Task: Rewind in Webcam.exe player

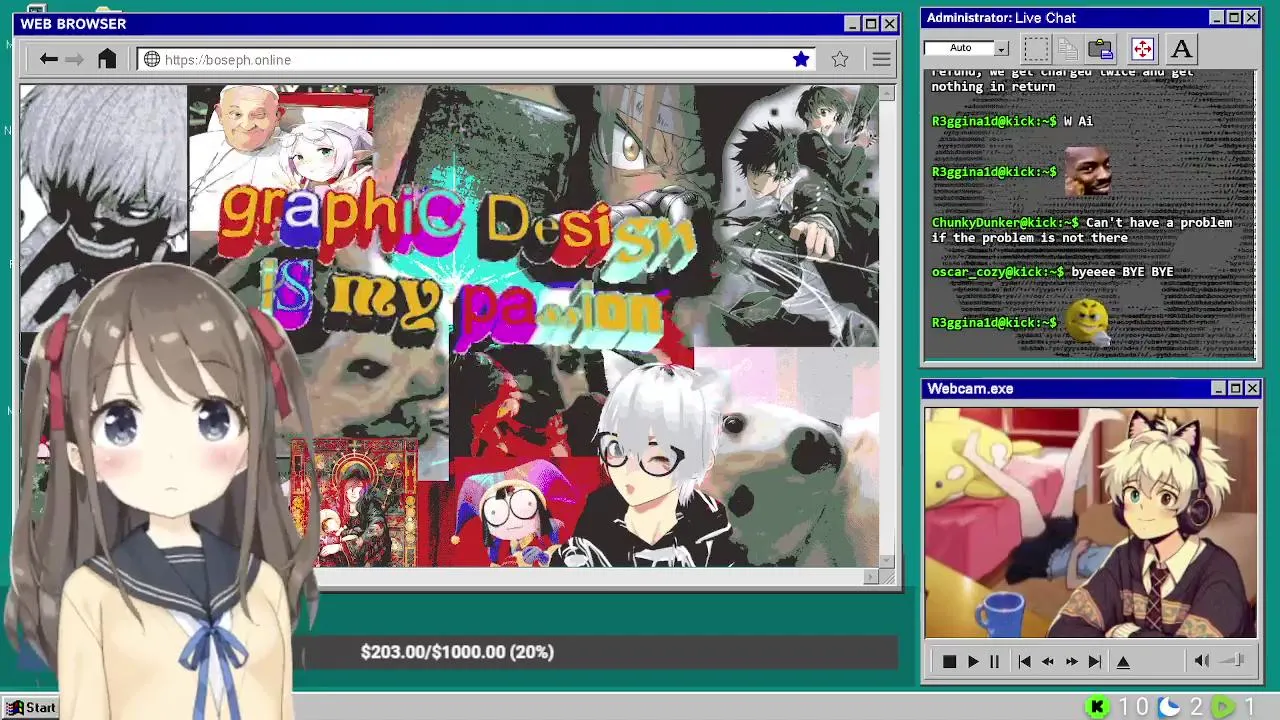Action: coord(1048,662)
